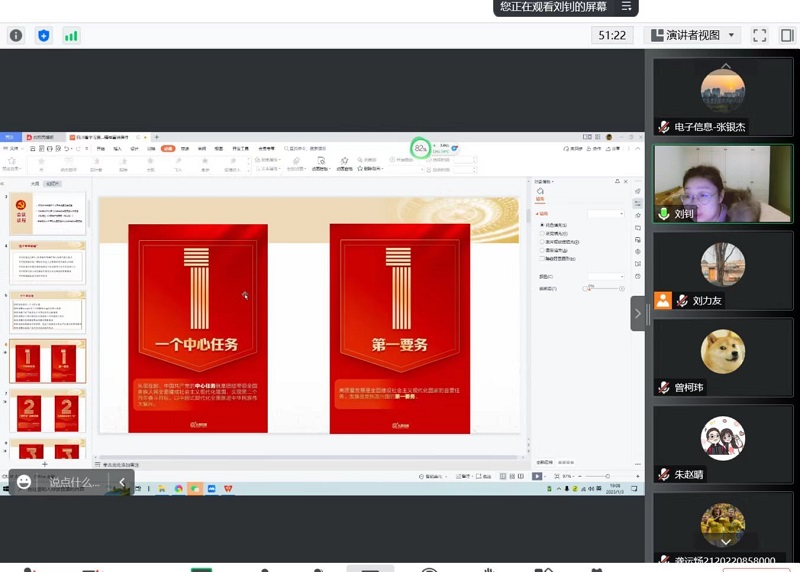Click the meeting info icon
Image resolution: width=800 pixels, height=572 pixels.
coord(16,36)
